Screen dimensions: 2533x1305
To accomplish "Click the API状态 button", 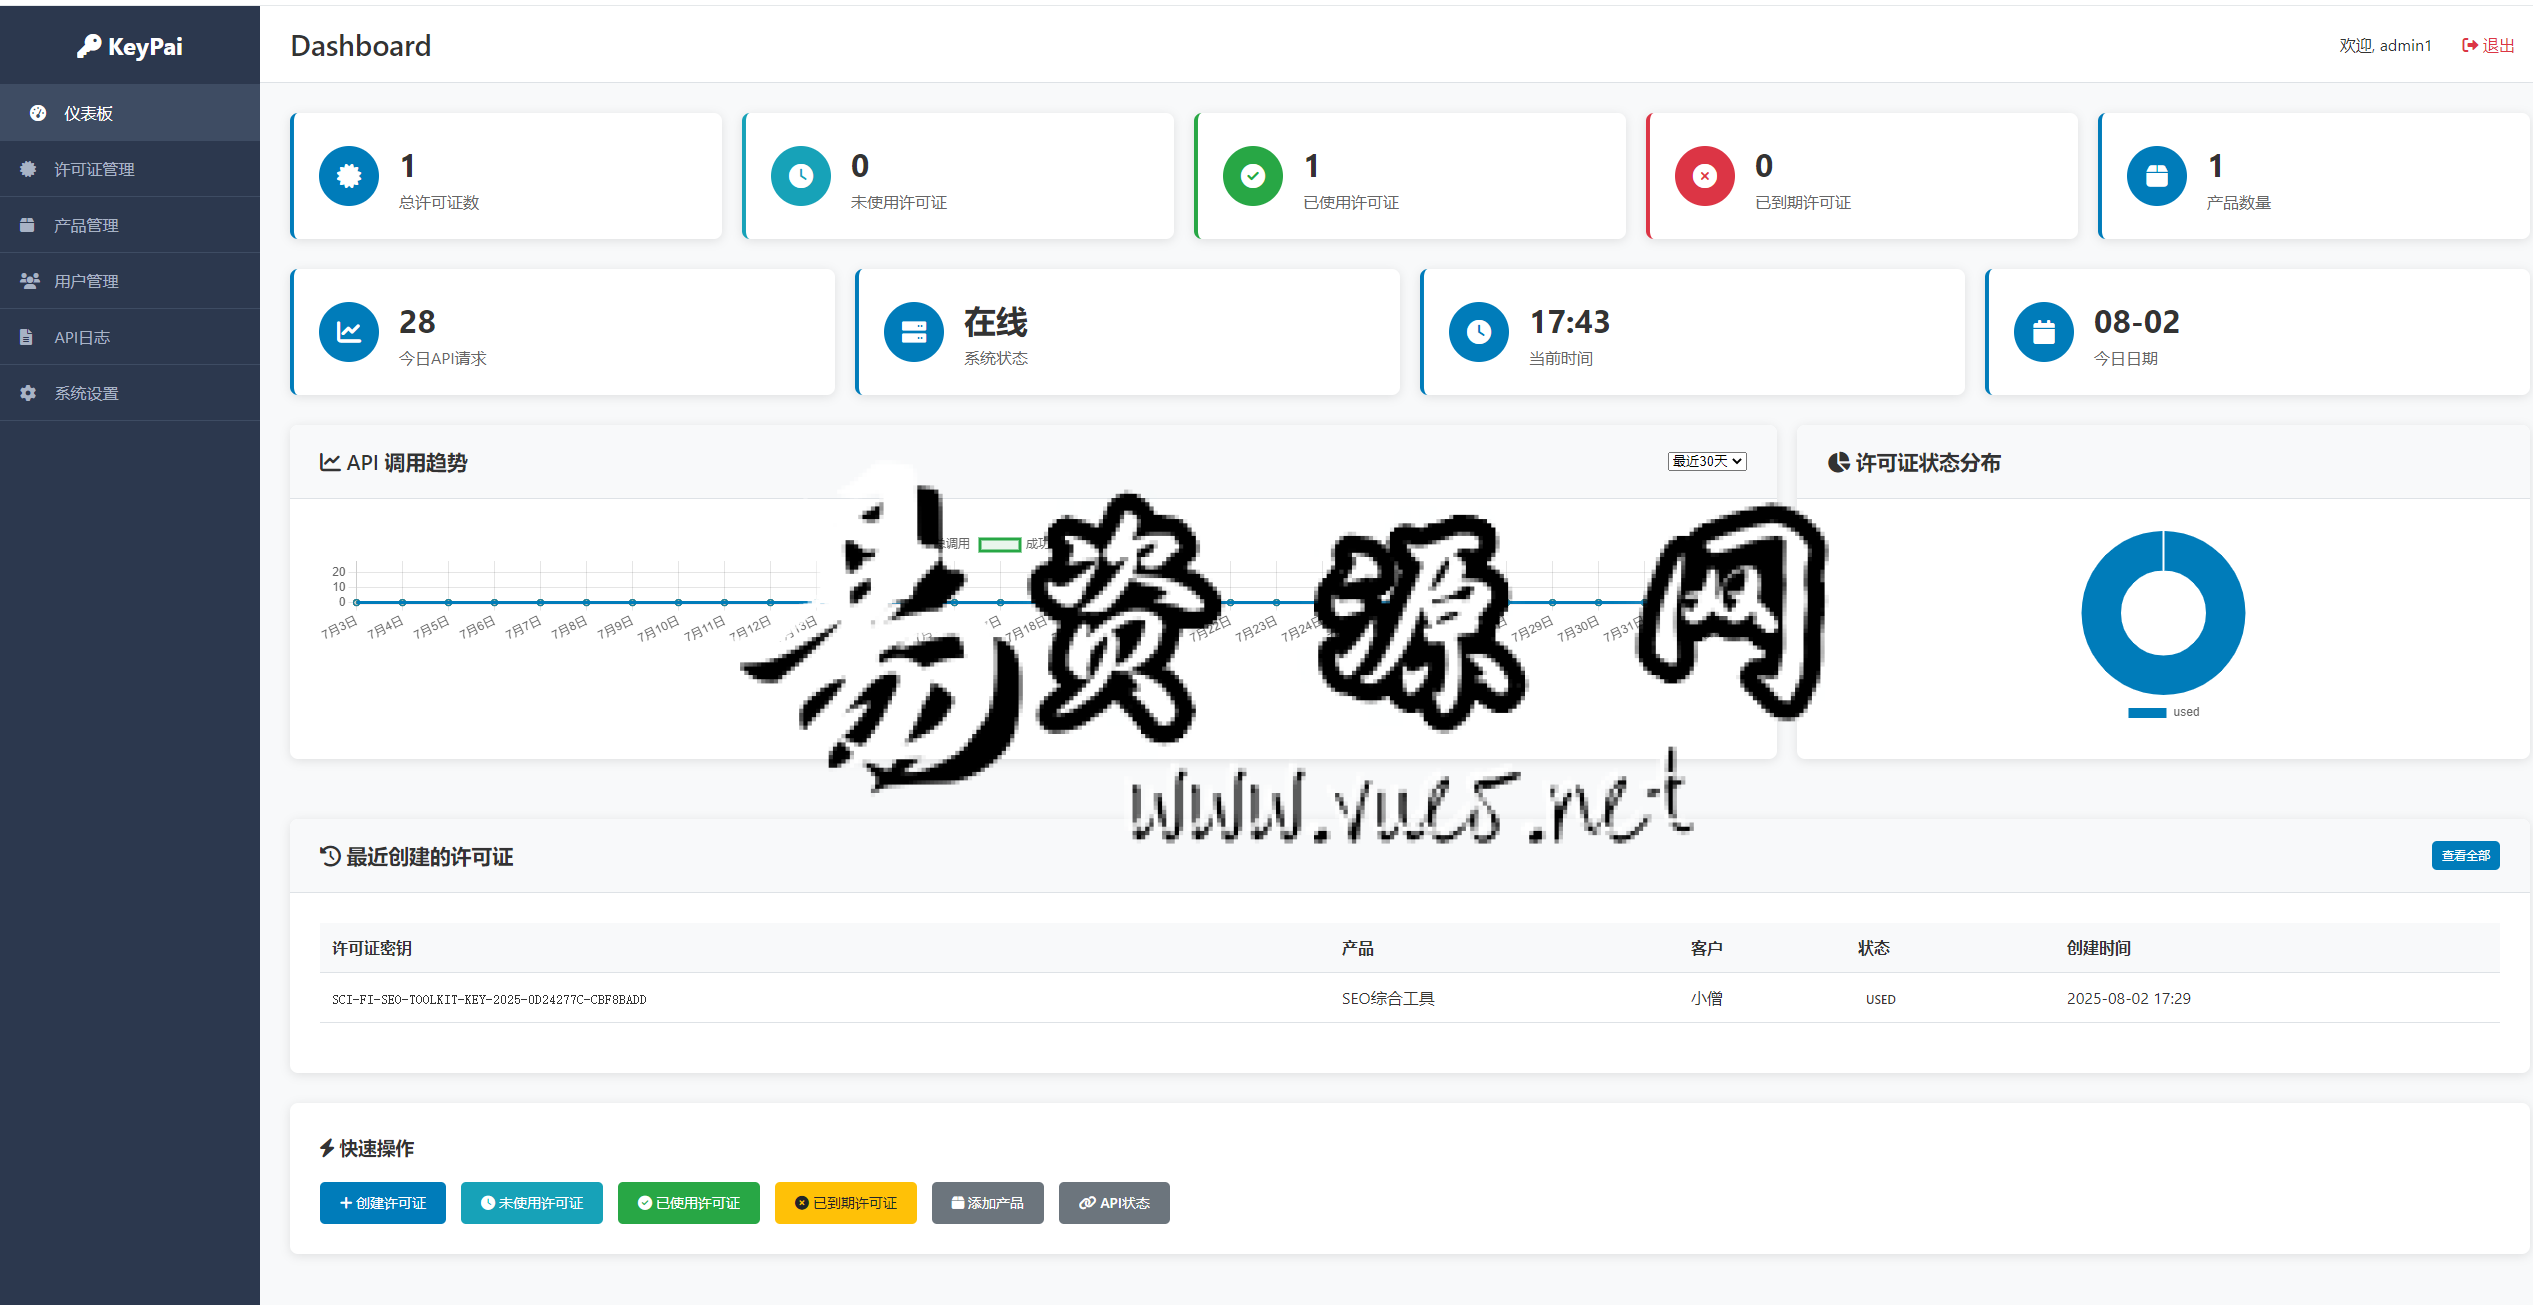I will pyautogui.click(x=1114, y=1203).
